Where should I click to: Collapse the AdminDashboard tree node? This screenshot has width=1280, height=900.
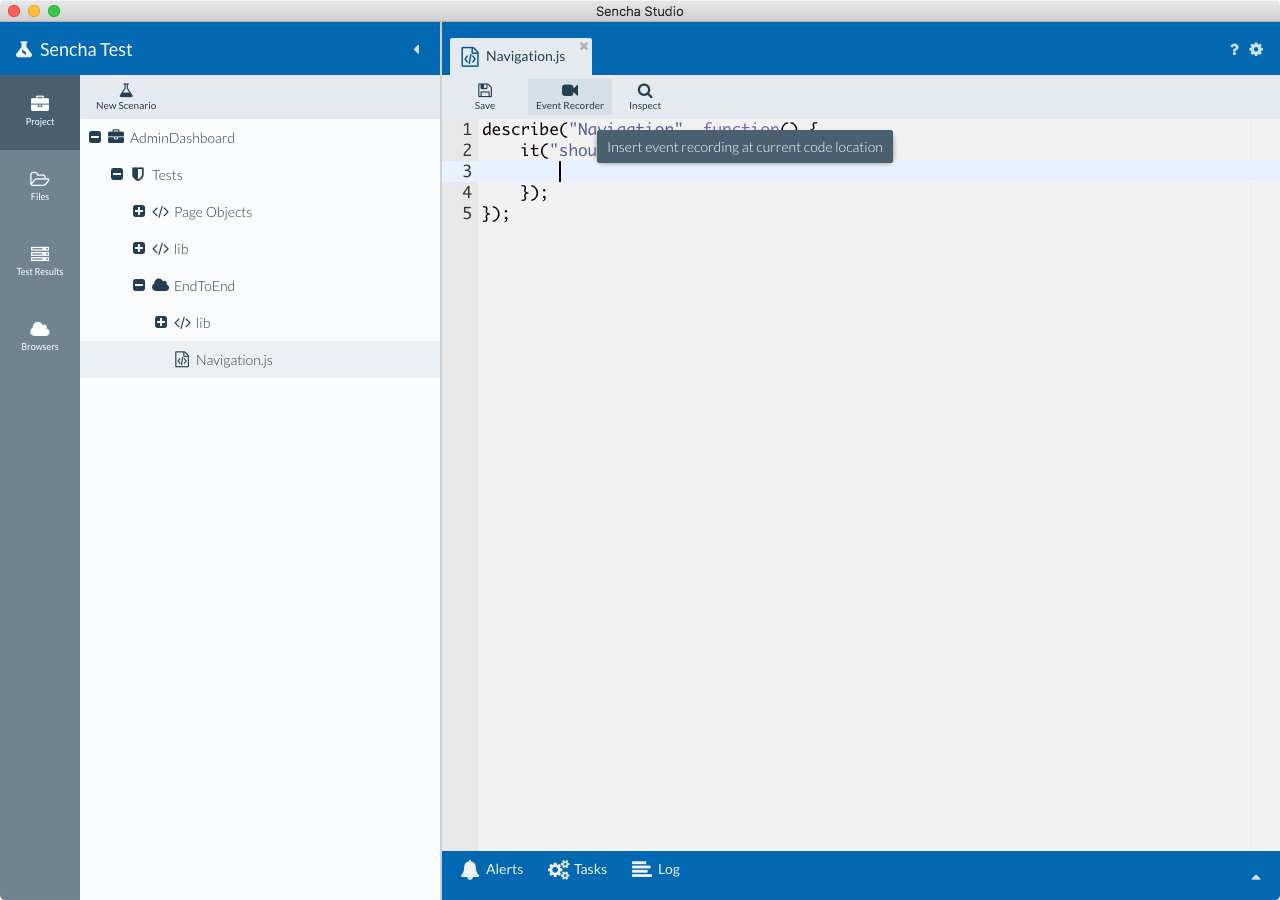click(x=95, y=138)
